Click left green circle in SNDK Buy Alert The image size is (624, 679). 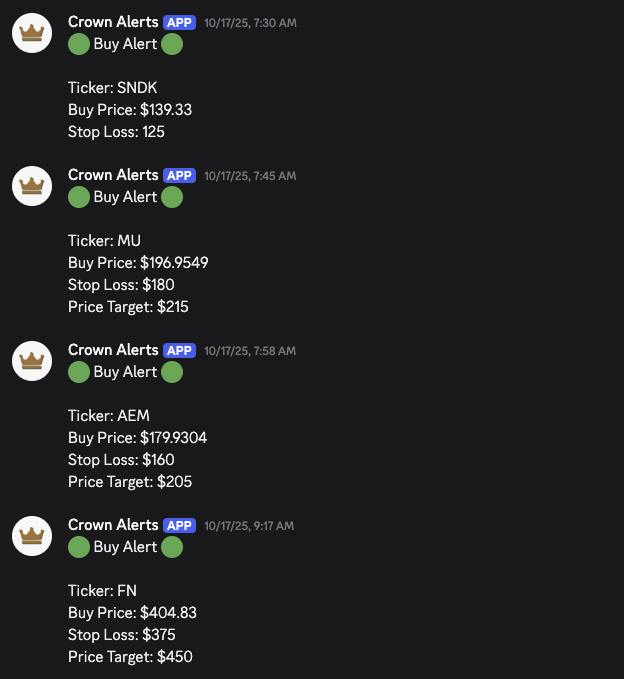click(x=79, y=44)
